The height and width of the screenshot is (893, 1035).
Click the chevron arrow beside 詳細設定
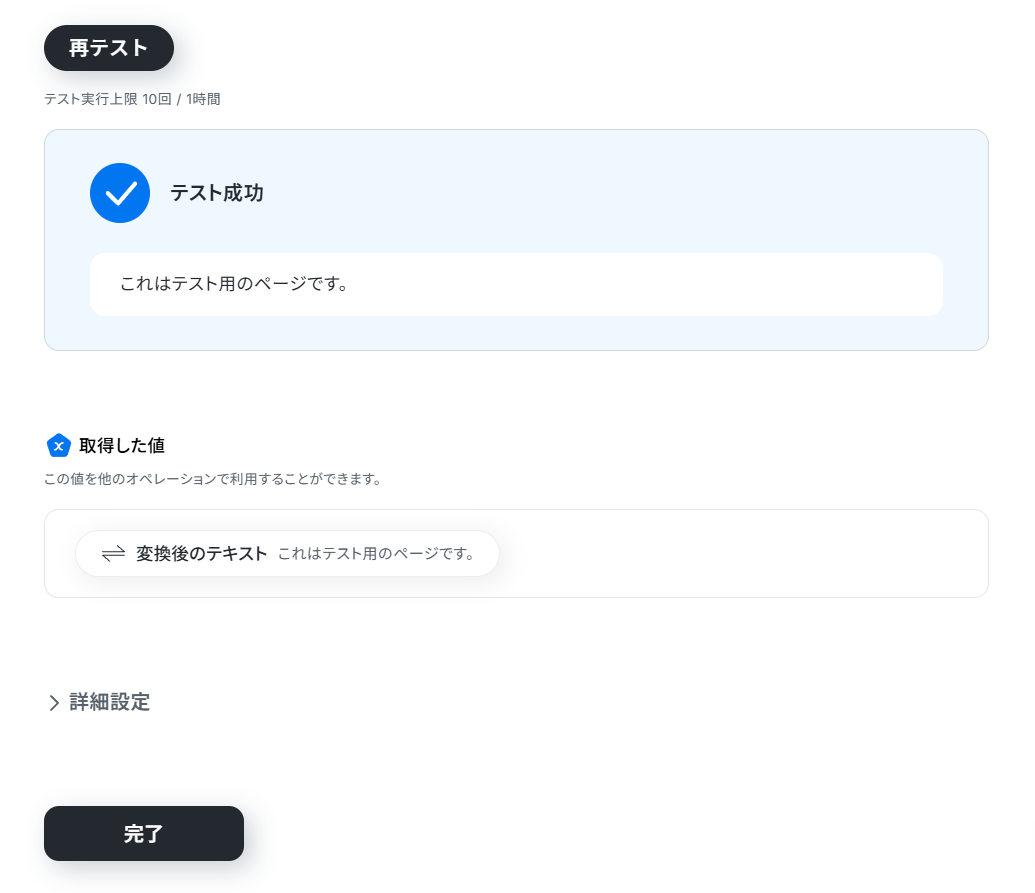click(54, 703)
